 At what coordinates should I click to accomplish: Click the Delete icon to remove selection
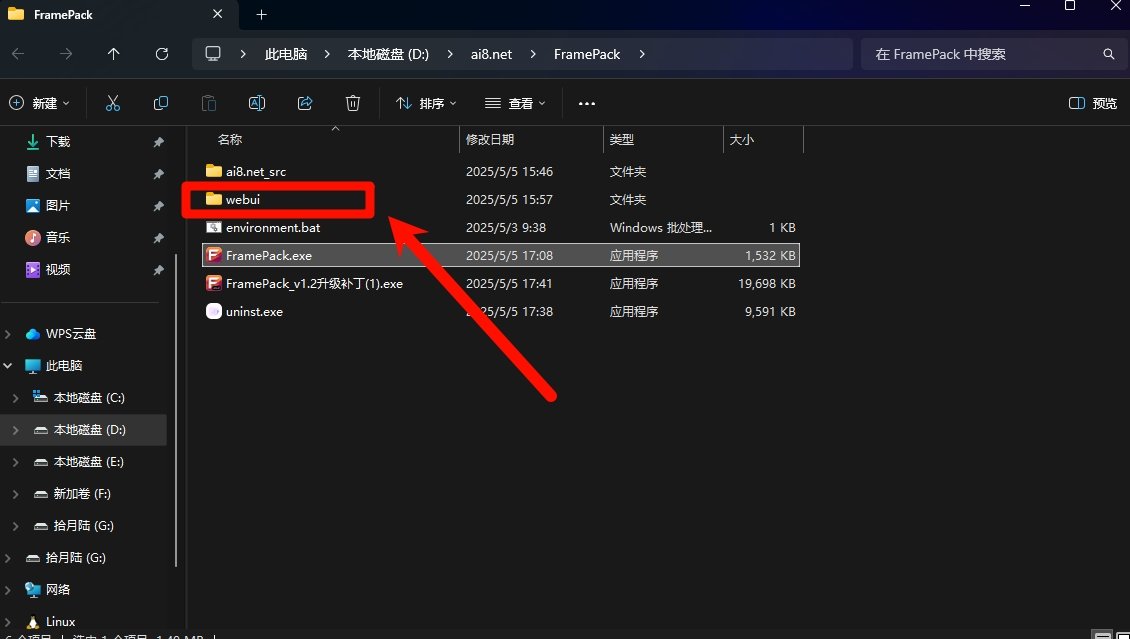coord(353,103)
